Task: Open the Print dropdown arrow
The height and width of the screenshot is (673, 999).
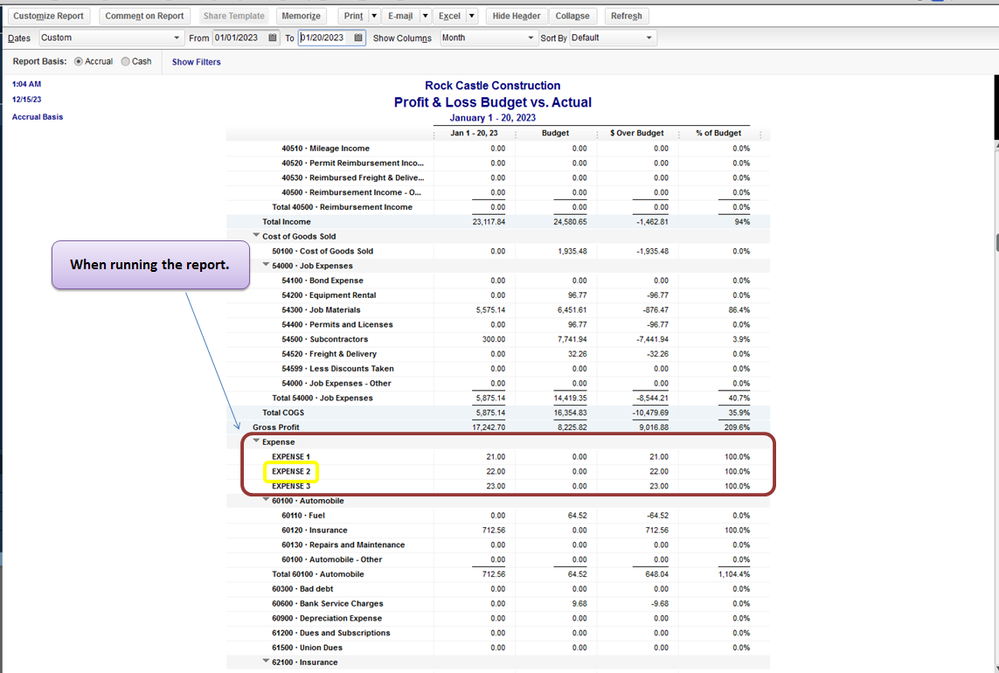Action: point(373,16)
